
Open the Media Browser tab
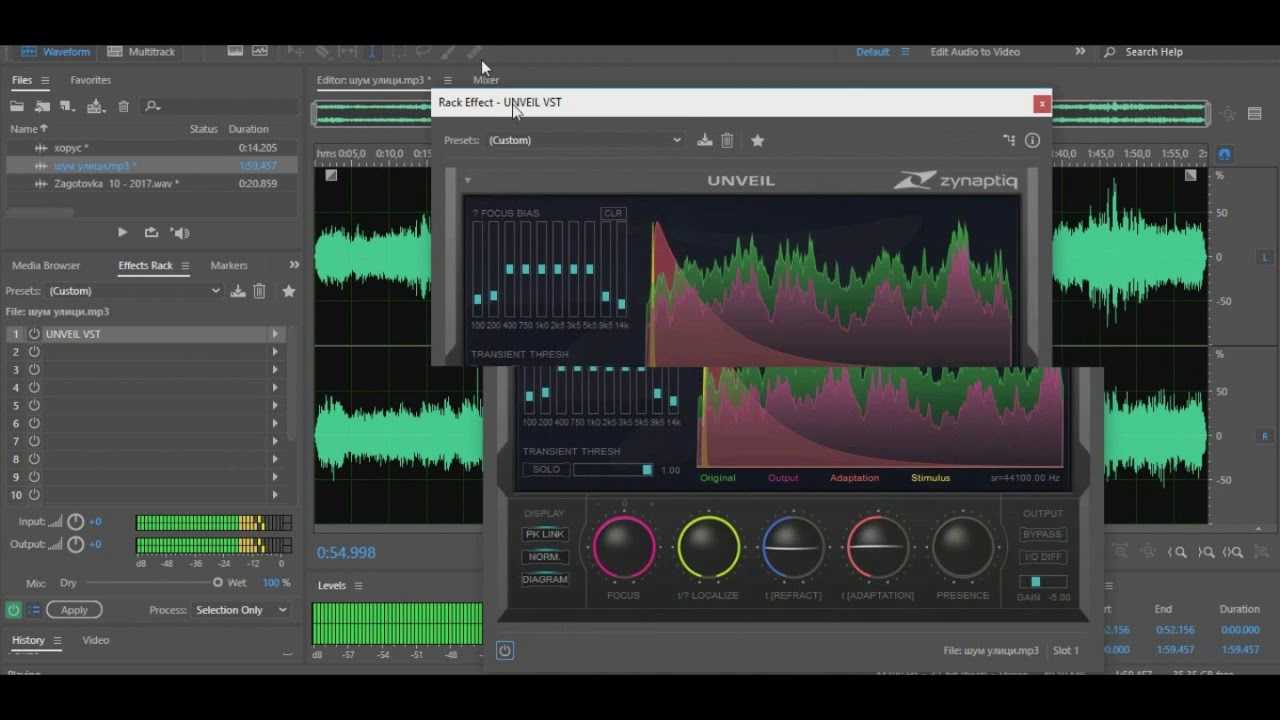(46, 265)
